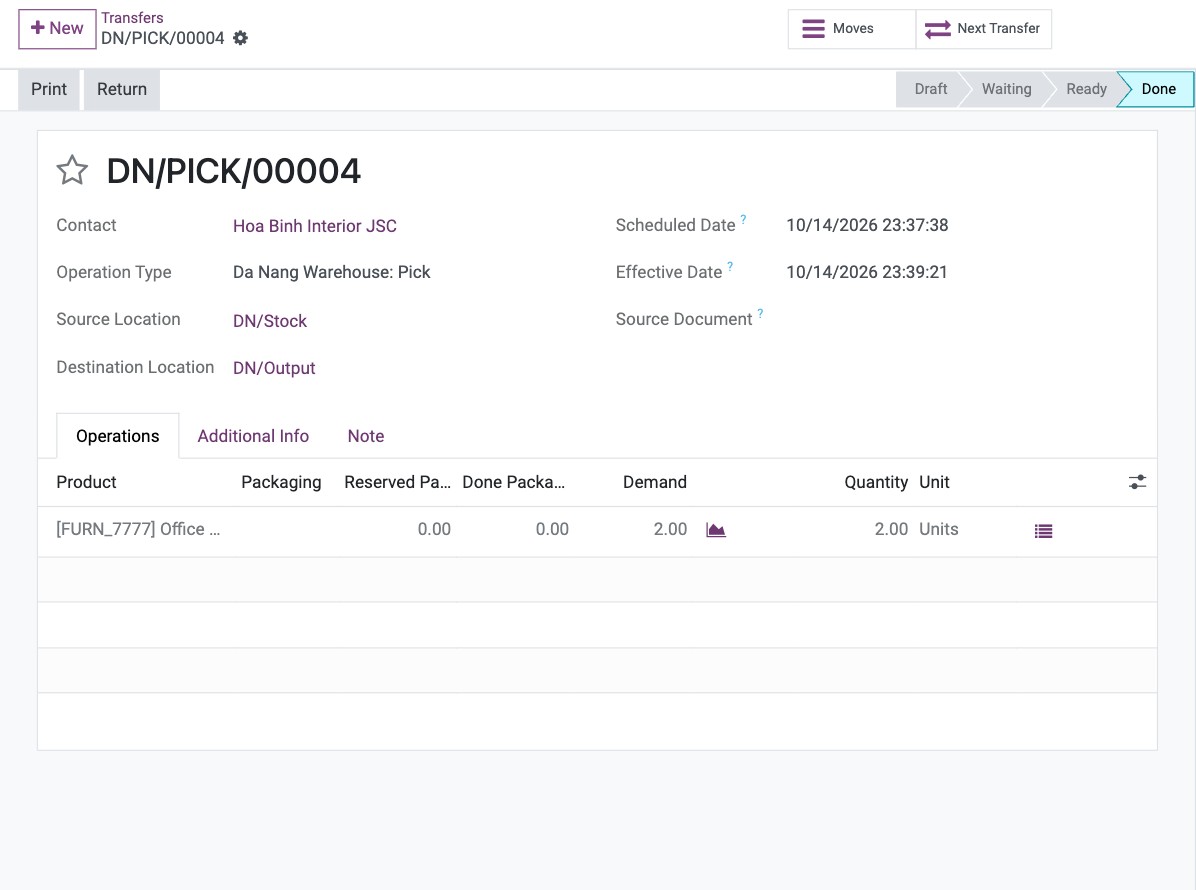Click the Scheduled Date help question mark

(x=743, y=220)
